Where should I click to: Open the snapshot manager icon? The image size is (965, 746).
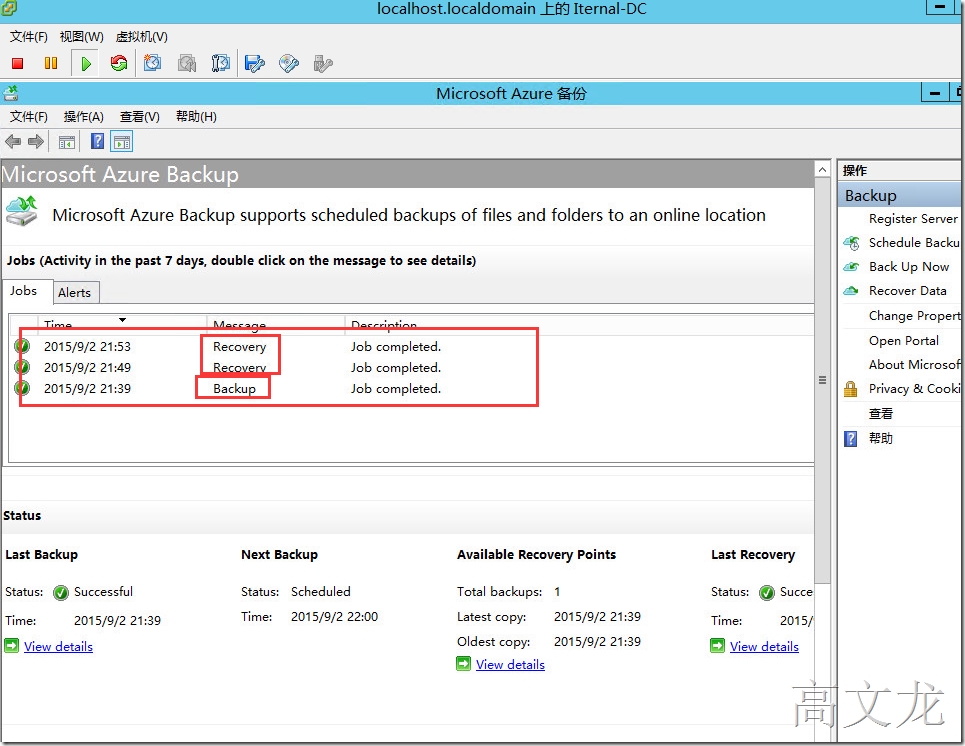(220, 63)
